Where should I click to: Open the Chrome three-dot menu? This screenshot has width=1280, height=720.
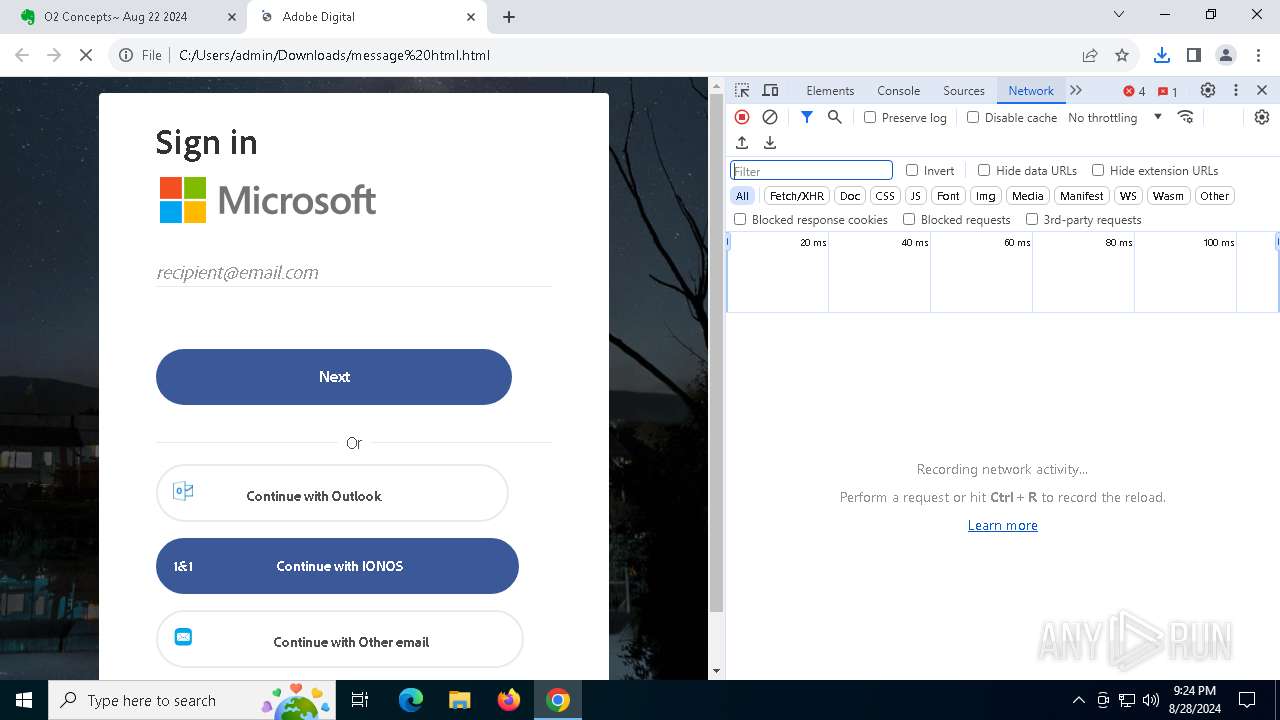pos(1259,55)
